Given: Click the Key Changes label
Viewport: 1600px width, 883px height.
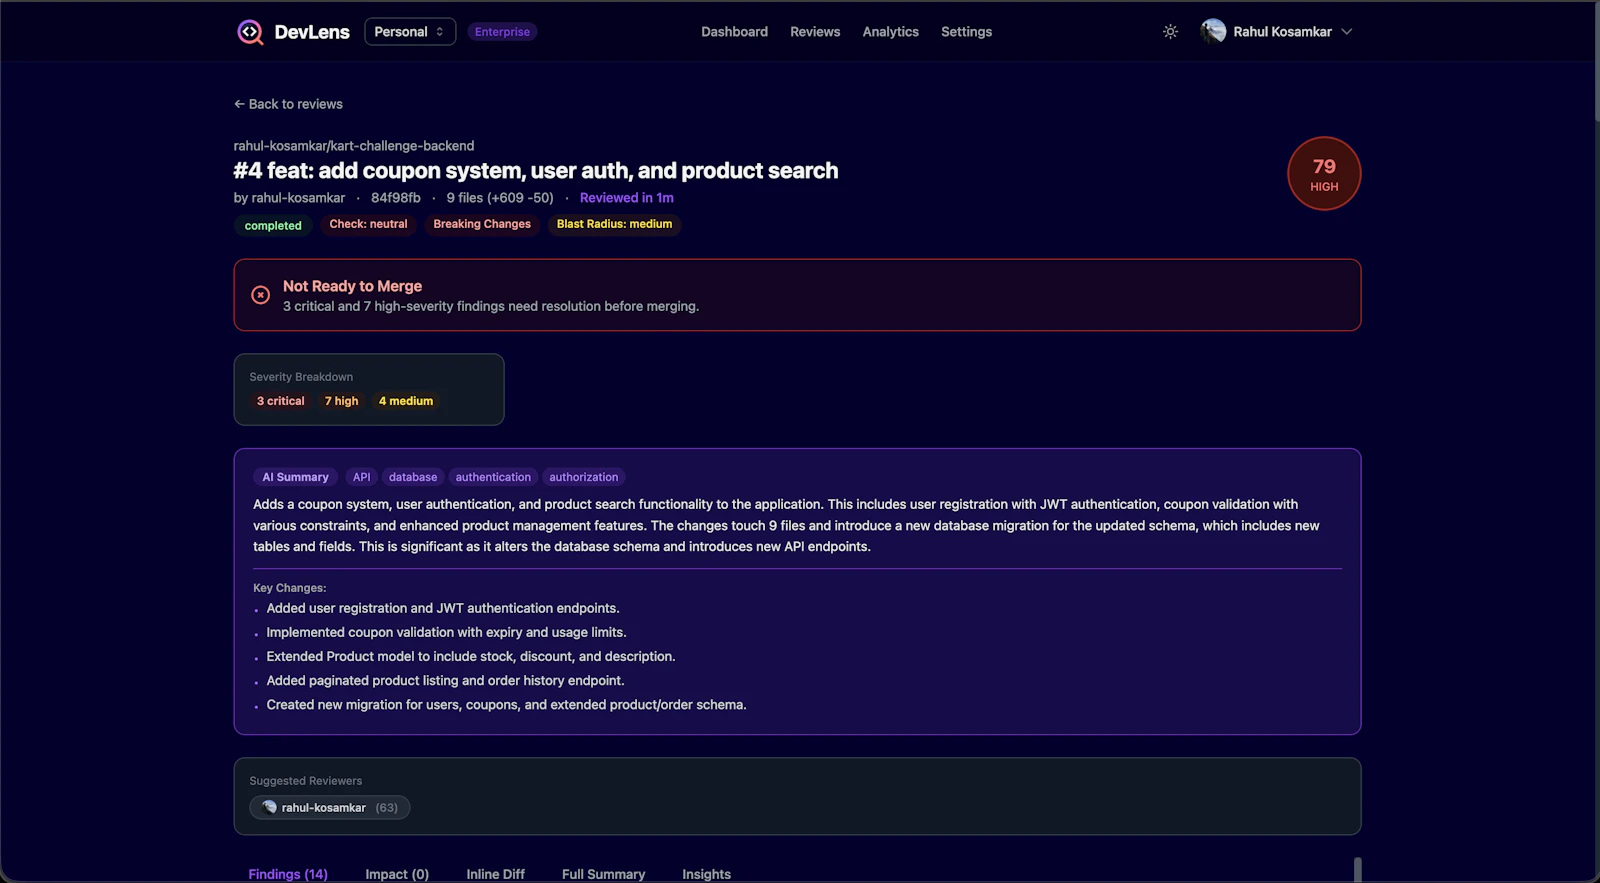Looking at the screenshot, I should point(290,588).
